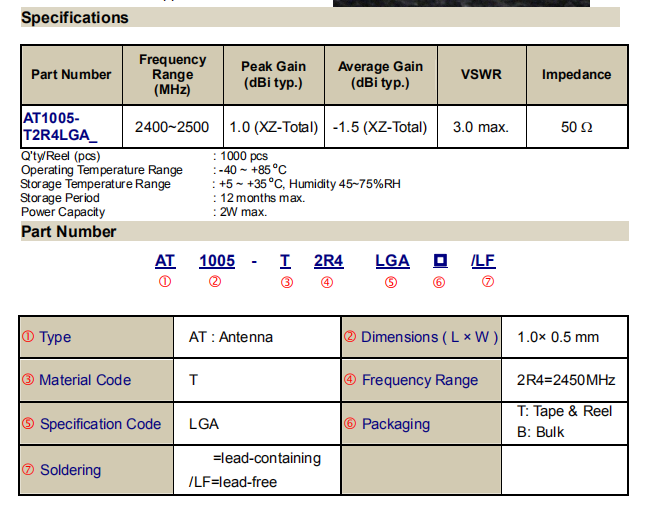Click the '12 months max.' value

(x=262, y=198)
